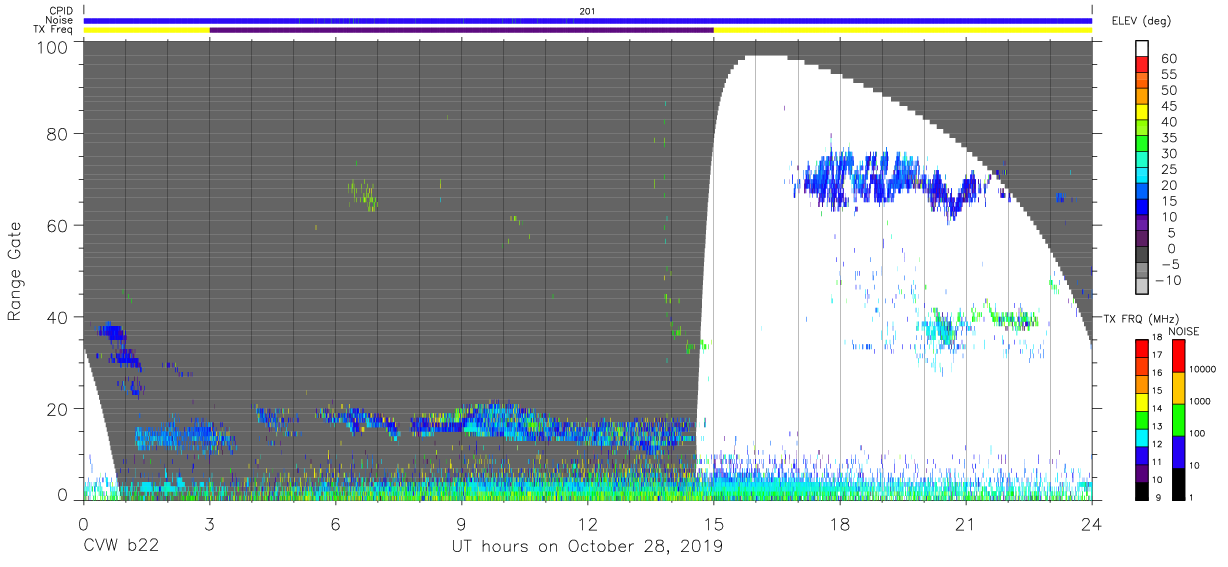Image resolution: width=1228 pixels, height=567 pixels.
Task: Click the 30 label on ELEV color bar
Action: click(1168, 154)
